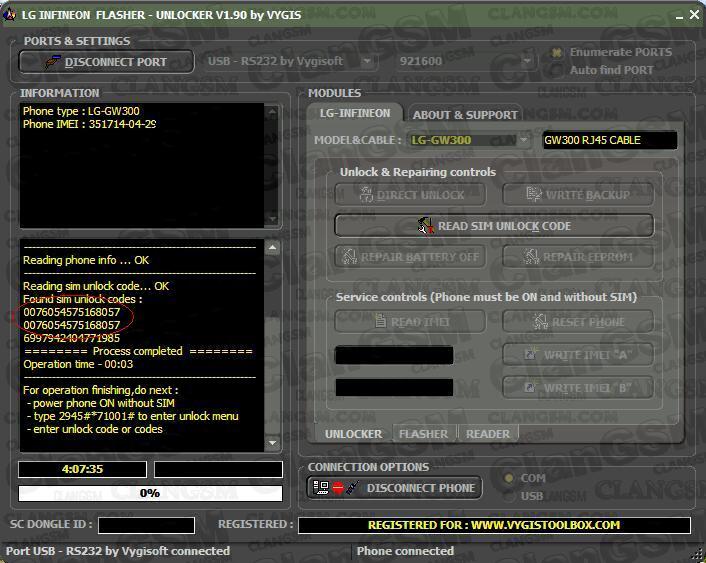Click the tool icon on REPAIR EEPROM
706x563 pixels.
tap(531, 257)
